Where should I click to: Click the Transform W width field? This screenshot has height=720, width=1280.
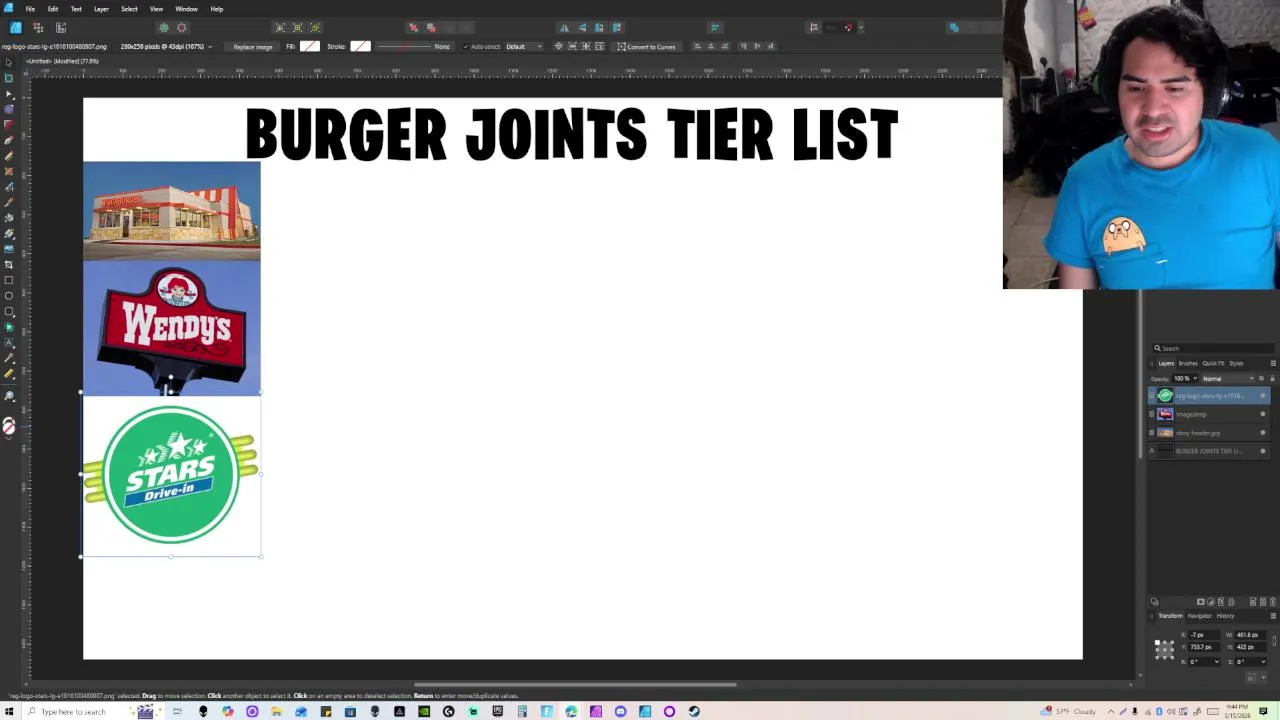(x=1249, y=635)
